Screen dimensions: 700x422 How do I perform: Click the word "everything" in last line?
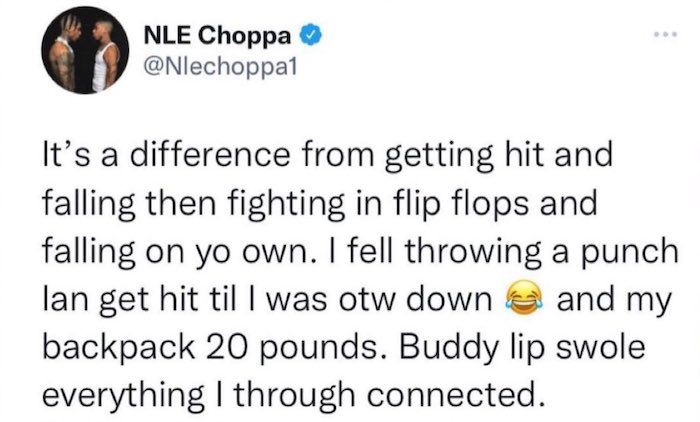(124, 397)
